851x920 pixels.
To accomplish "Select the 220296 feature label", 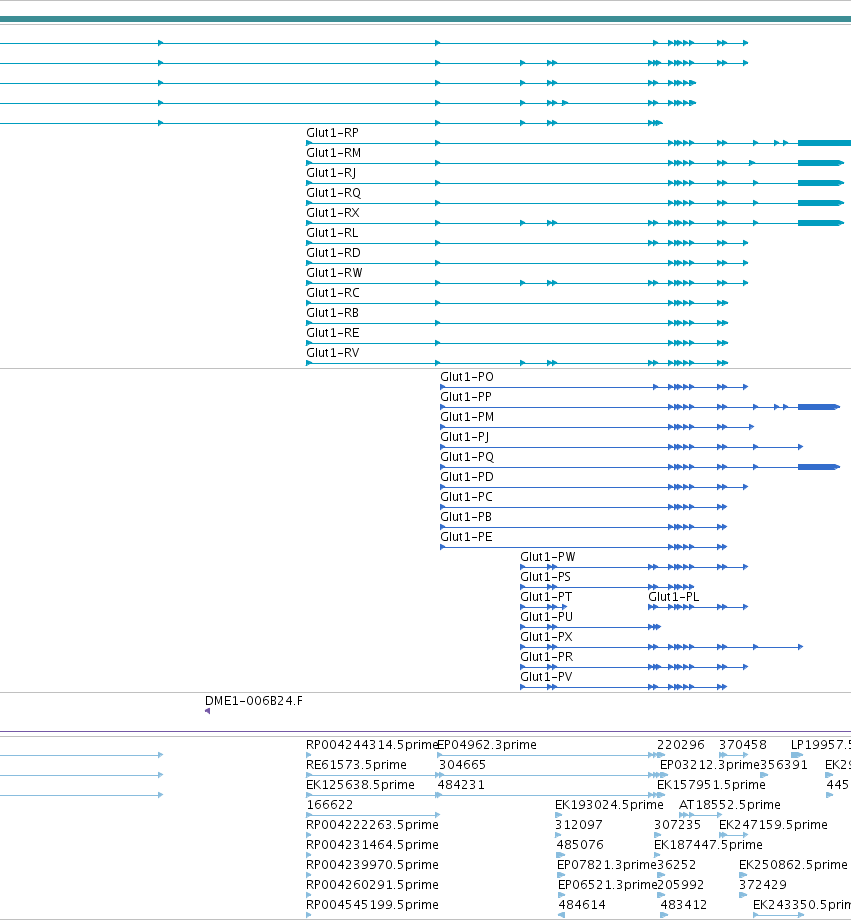I will pyautogui.click(x=681, y=745).
